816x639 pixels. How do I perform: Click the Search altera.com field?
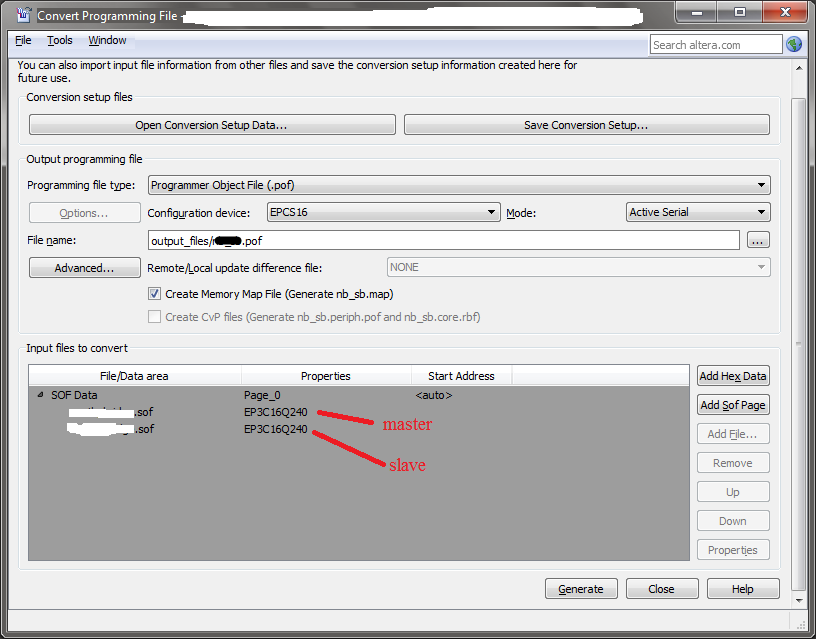pos(716,45)
